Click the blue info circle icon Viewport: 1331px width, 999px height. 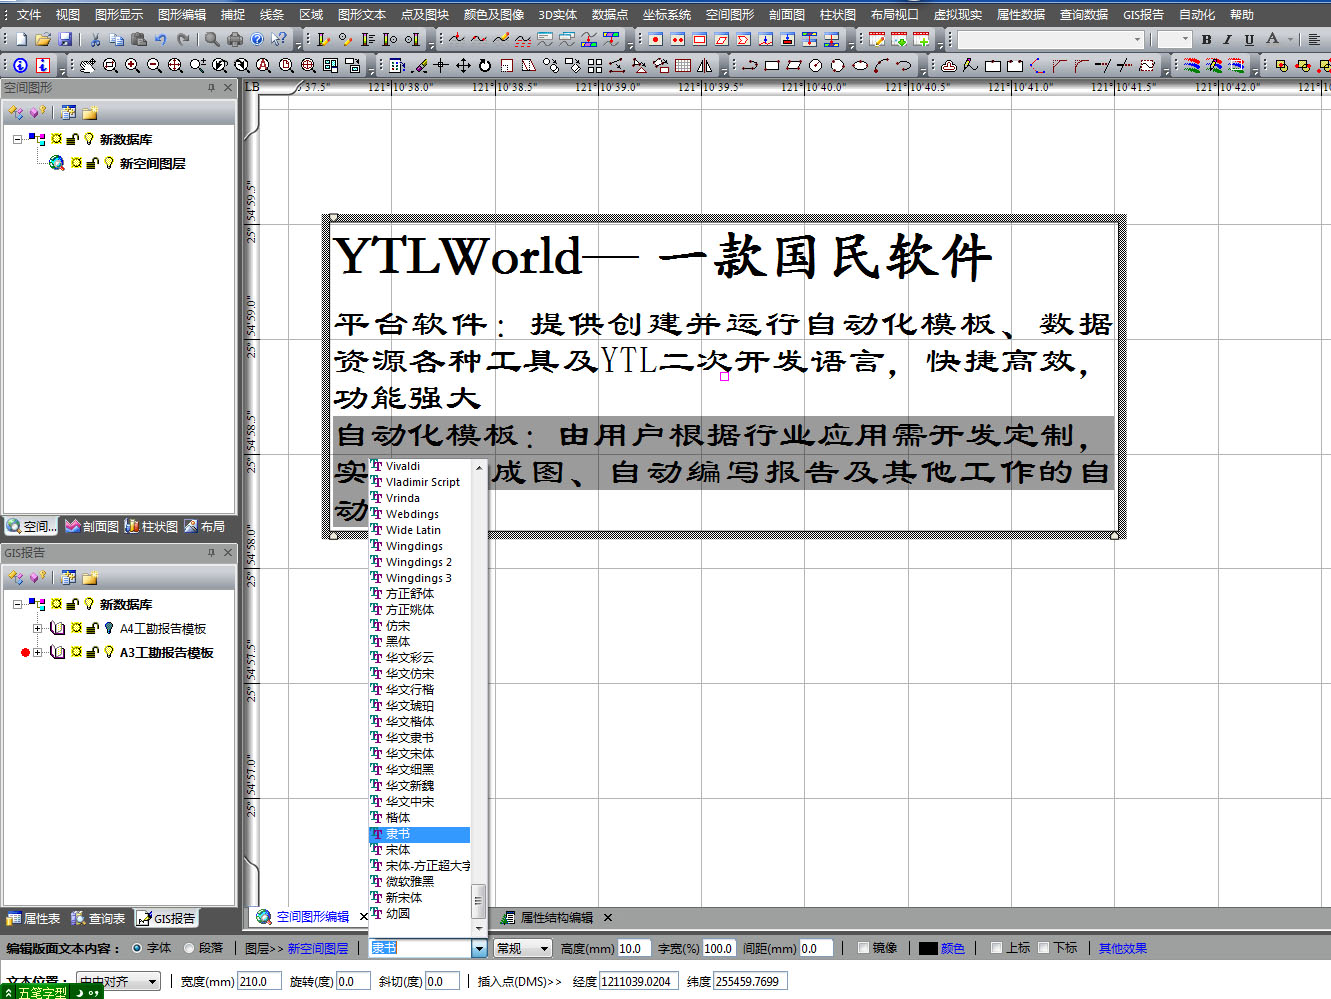click(x=20, y=65)
